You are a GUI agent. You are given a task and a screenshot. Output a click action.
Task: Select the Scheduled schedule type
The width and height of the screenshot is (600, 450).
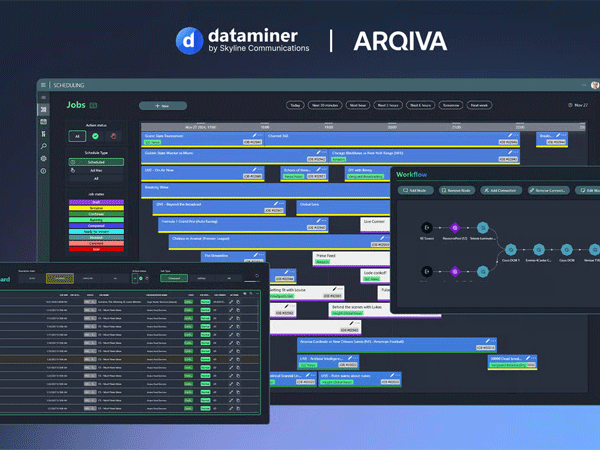coord(96,162)
